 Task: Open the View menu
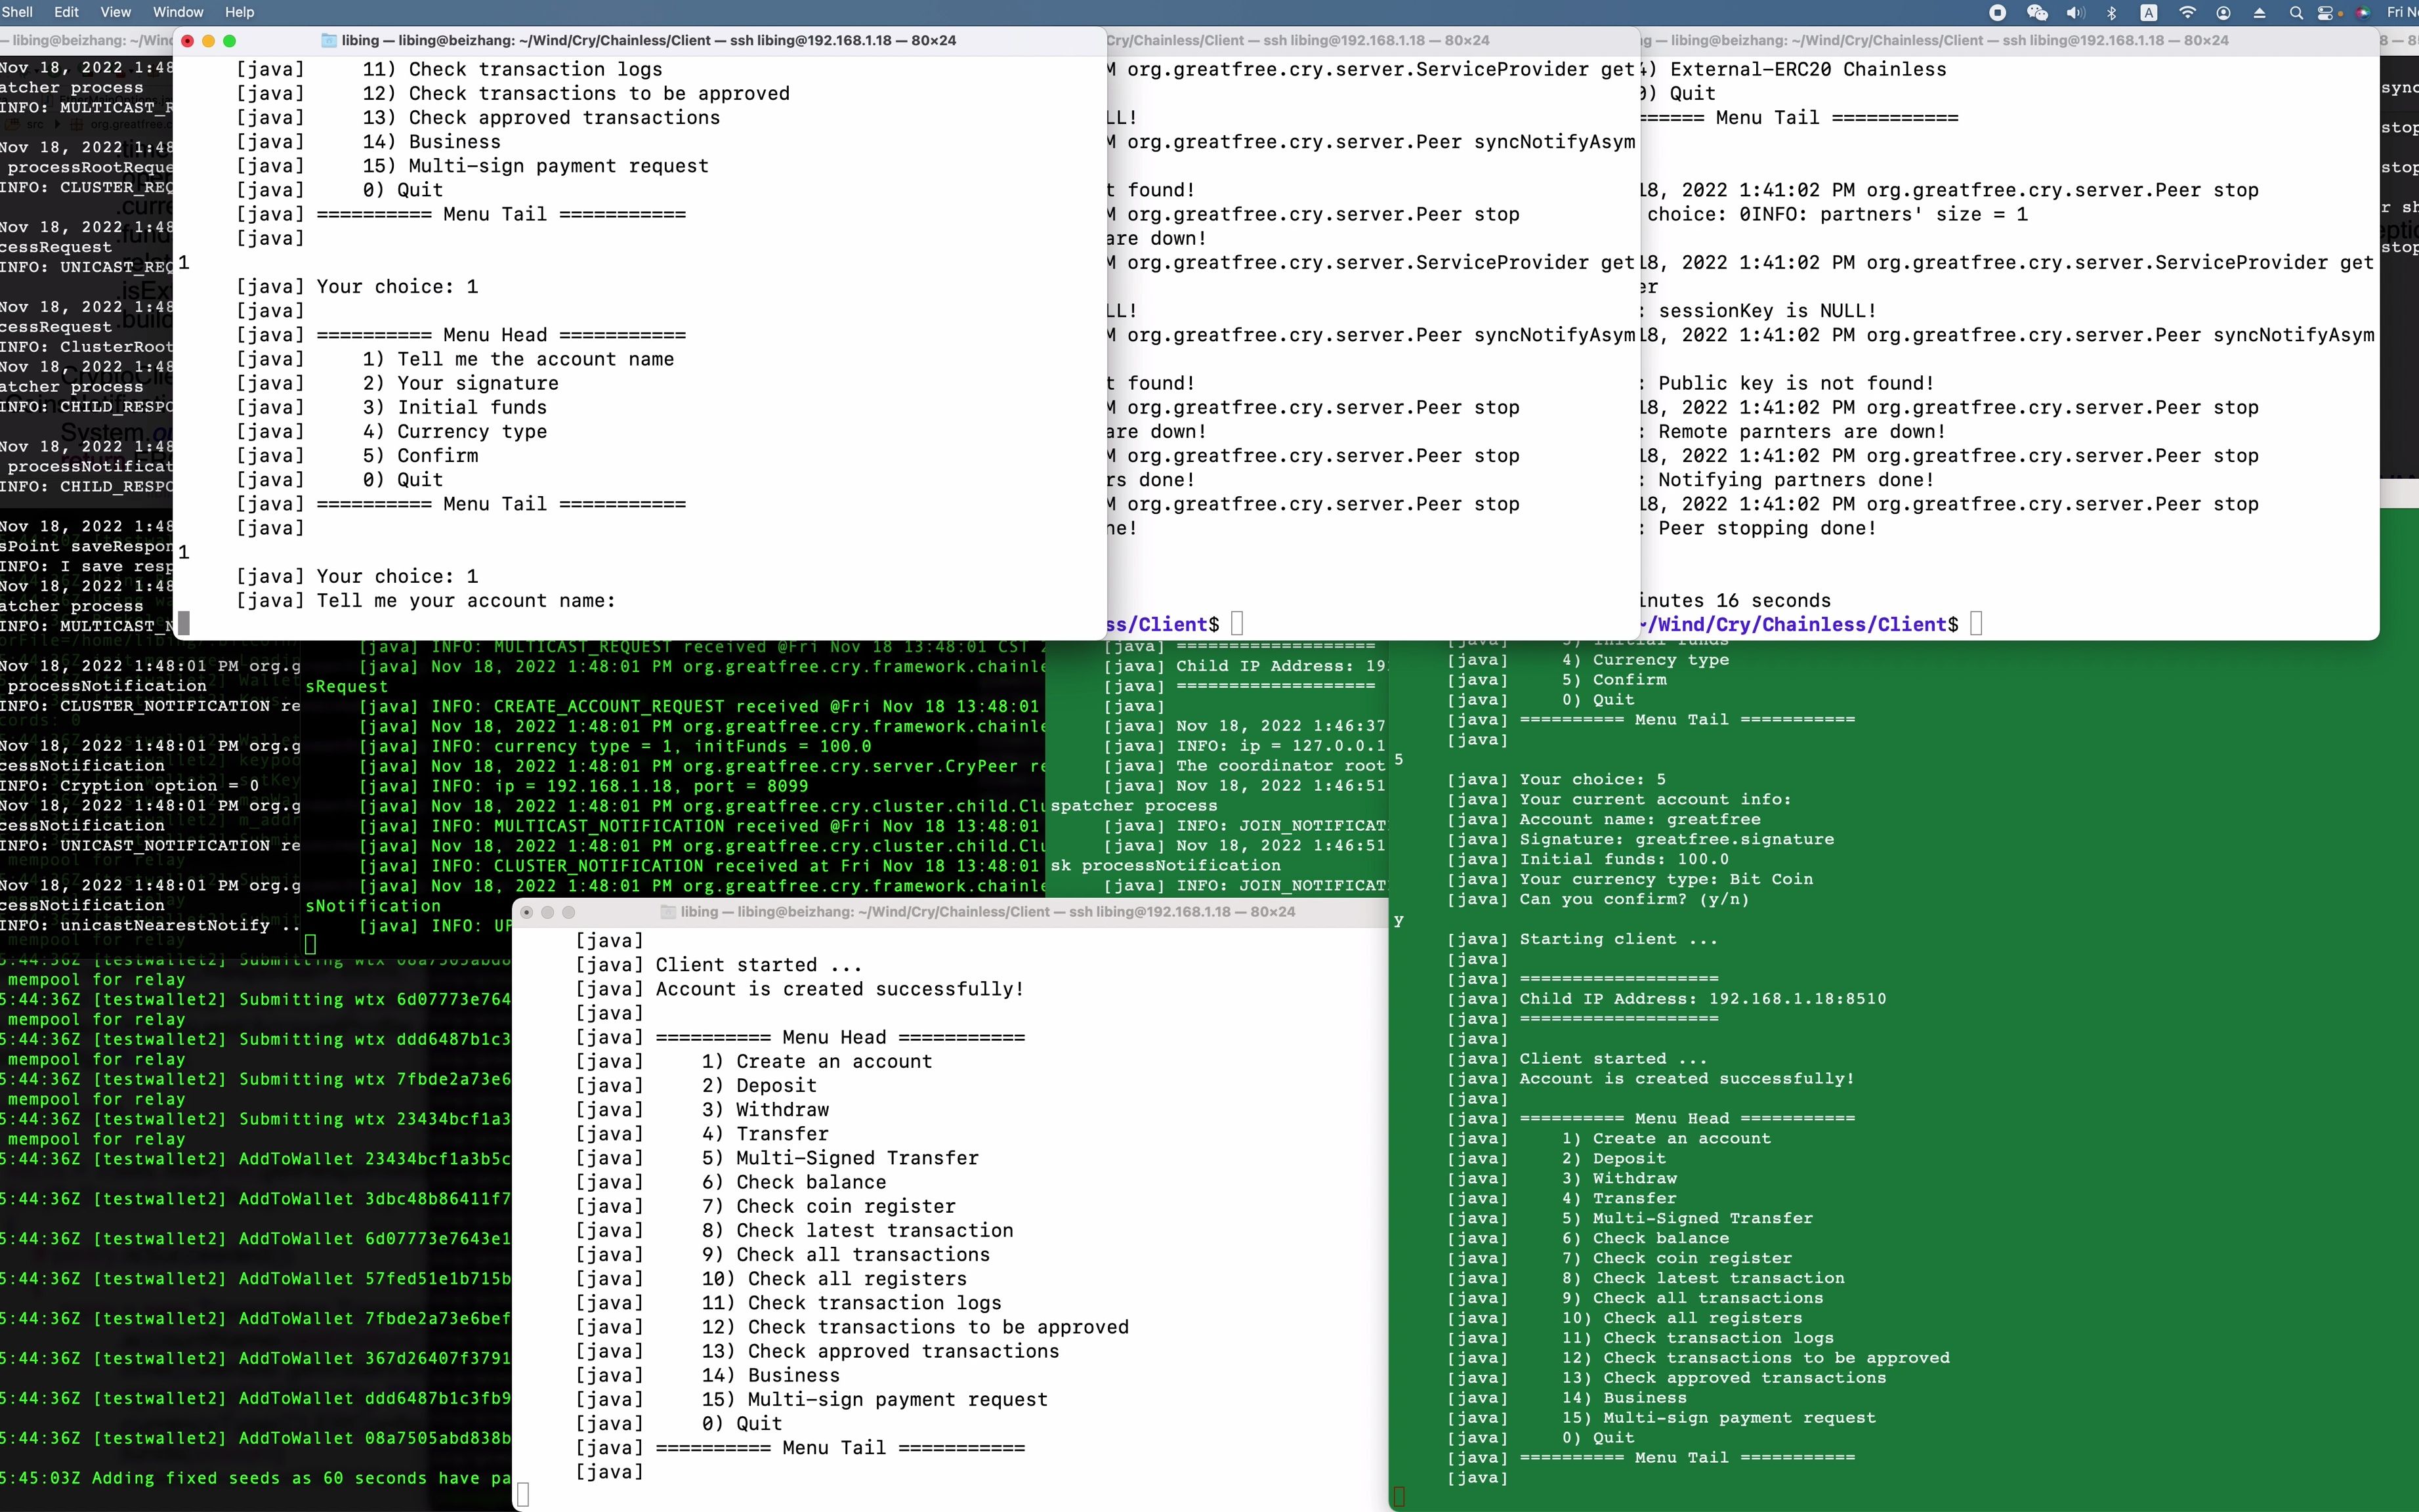click(115, 12)
